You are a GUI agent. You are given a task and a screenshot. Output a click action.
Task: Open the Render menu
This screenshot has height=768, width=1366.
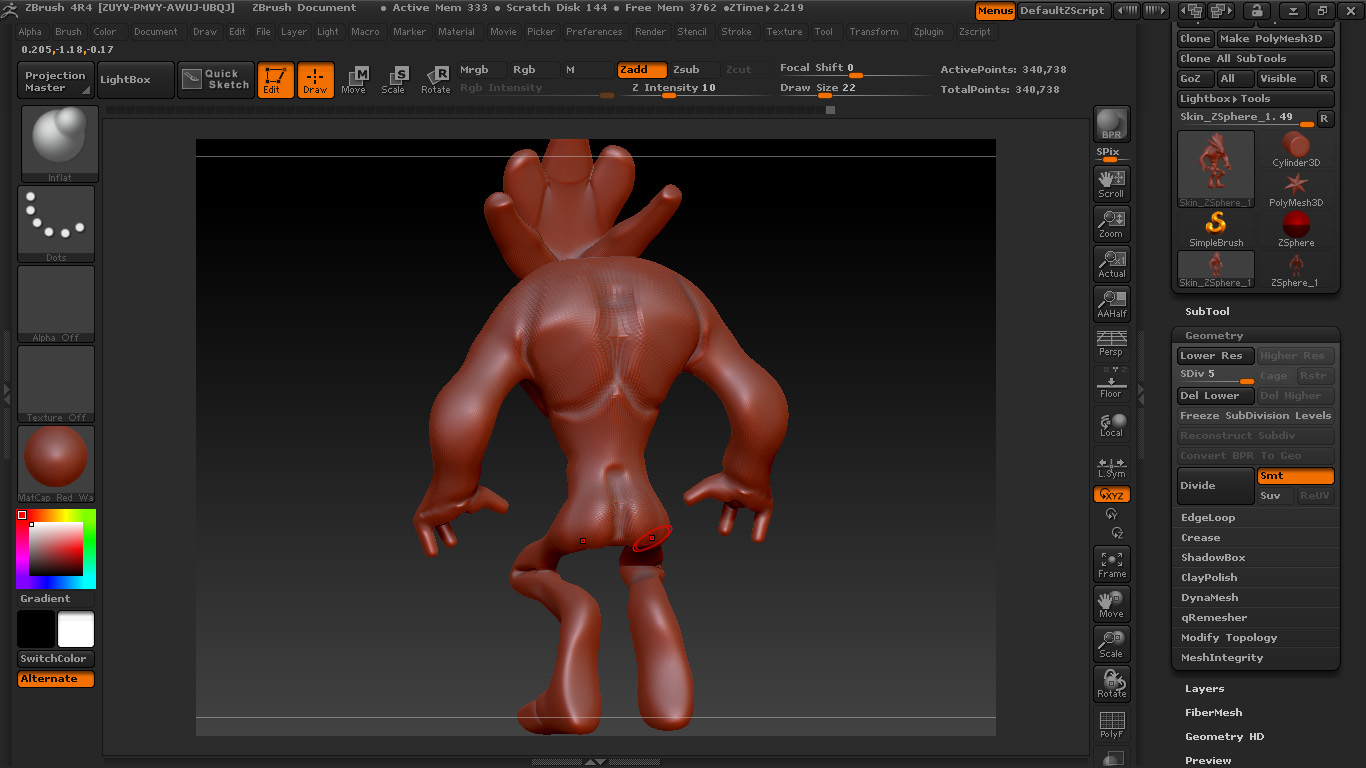pos(650,32)
